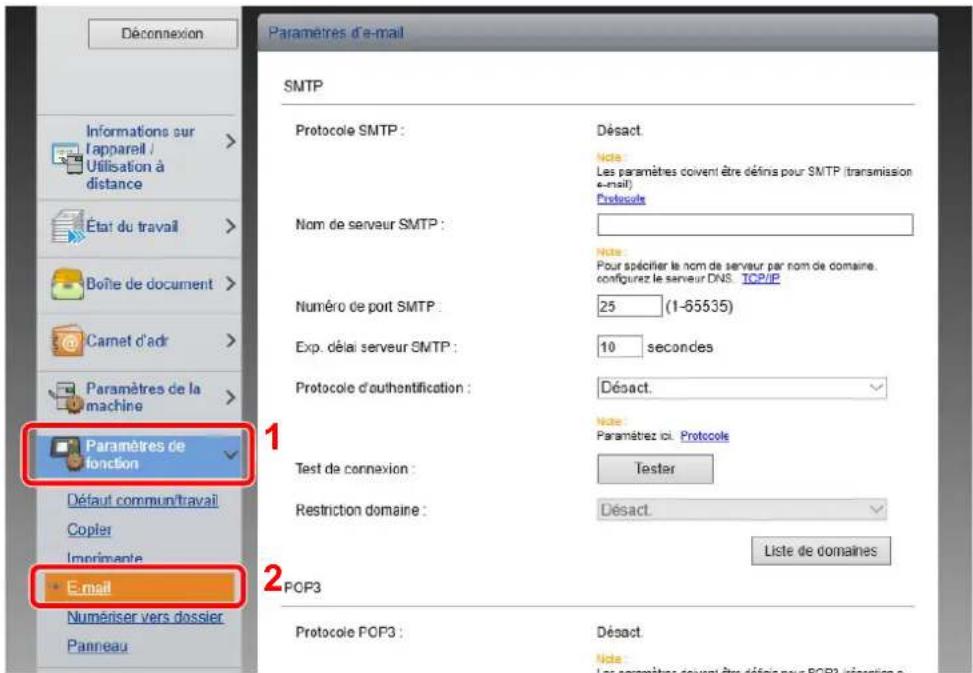Open the Protocole d'authentification dropdown
The width and height of the screenshot is (973, 673).
(742, 388)
